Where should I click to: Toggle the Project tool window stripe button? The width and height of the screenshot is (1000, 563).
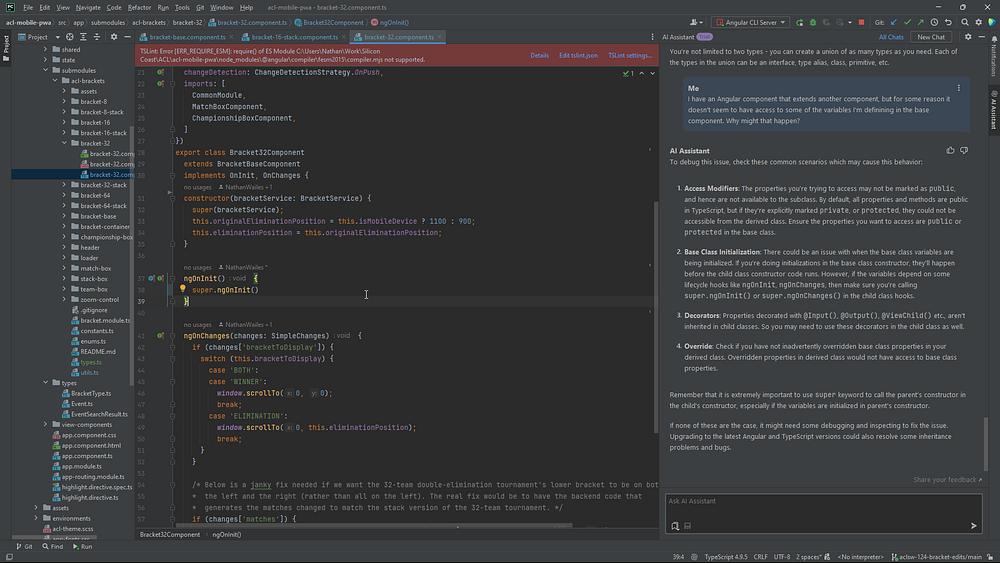pos(5,44)
